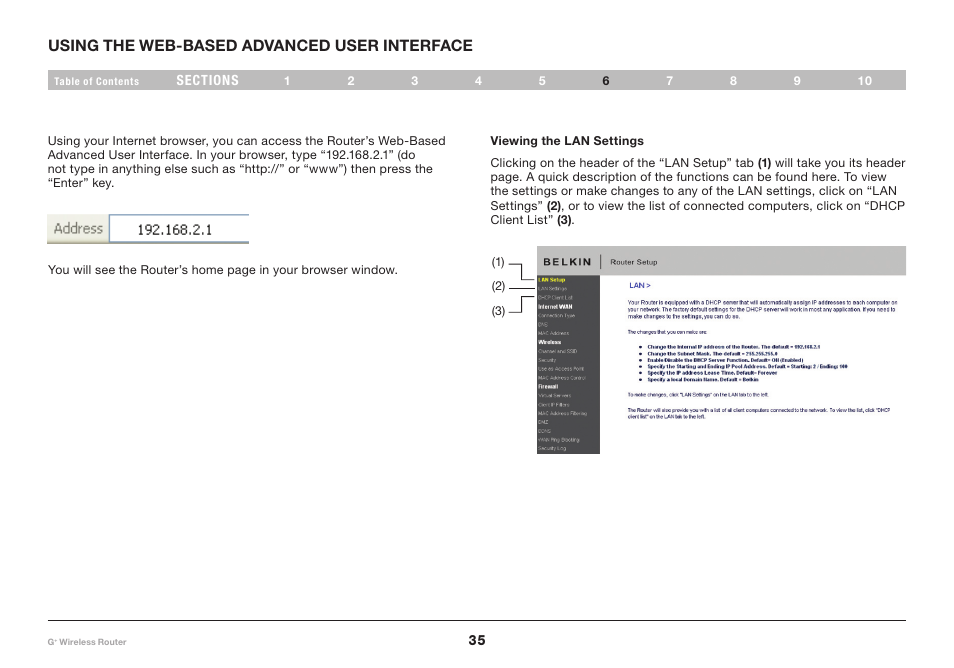Click the 'Viewing the LAN Settings' heading

(567, 141)
